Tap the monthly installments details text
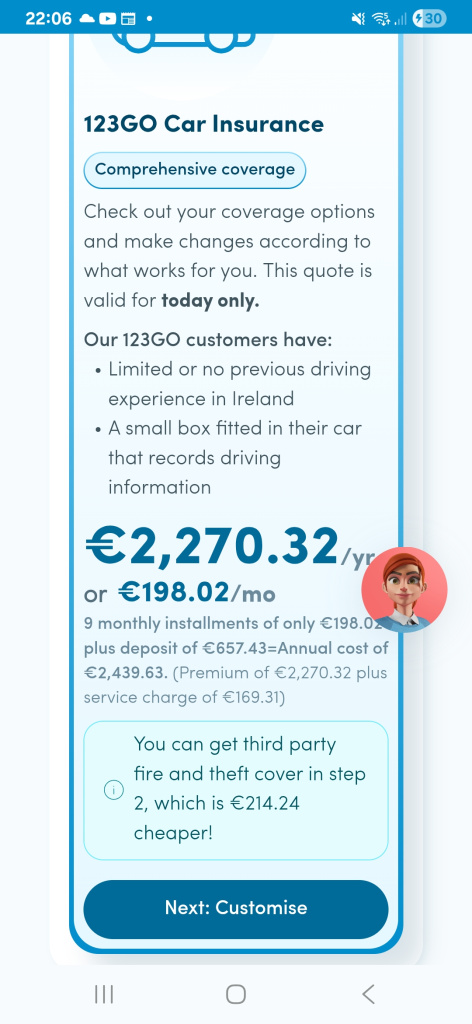The image size is (472, 1024). (236, 660)
